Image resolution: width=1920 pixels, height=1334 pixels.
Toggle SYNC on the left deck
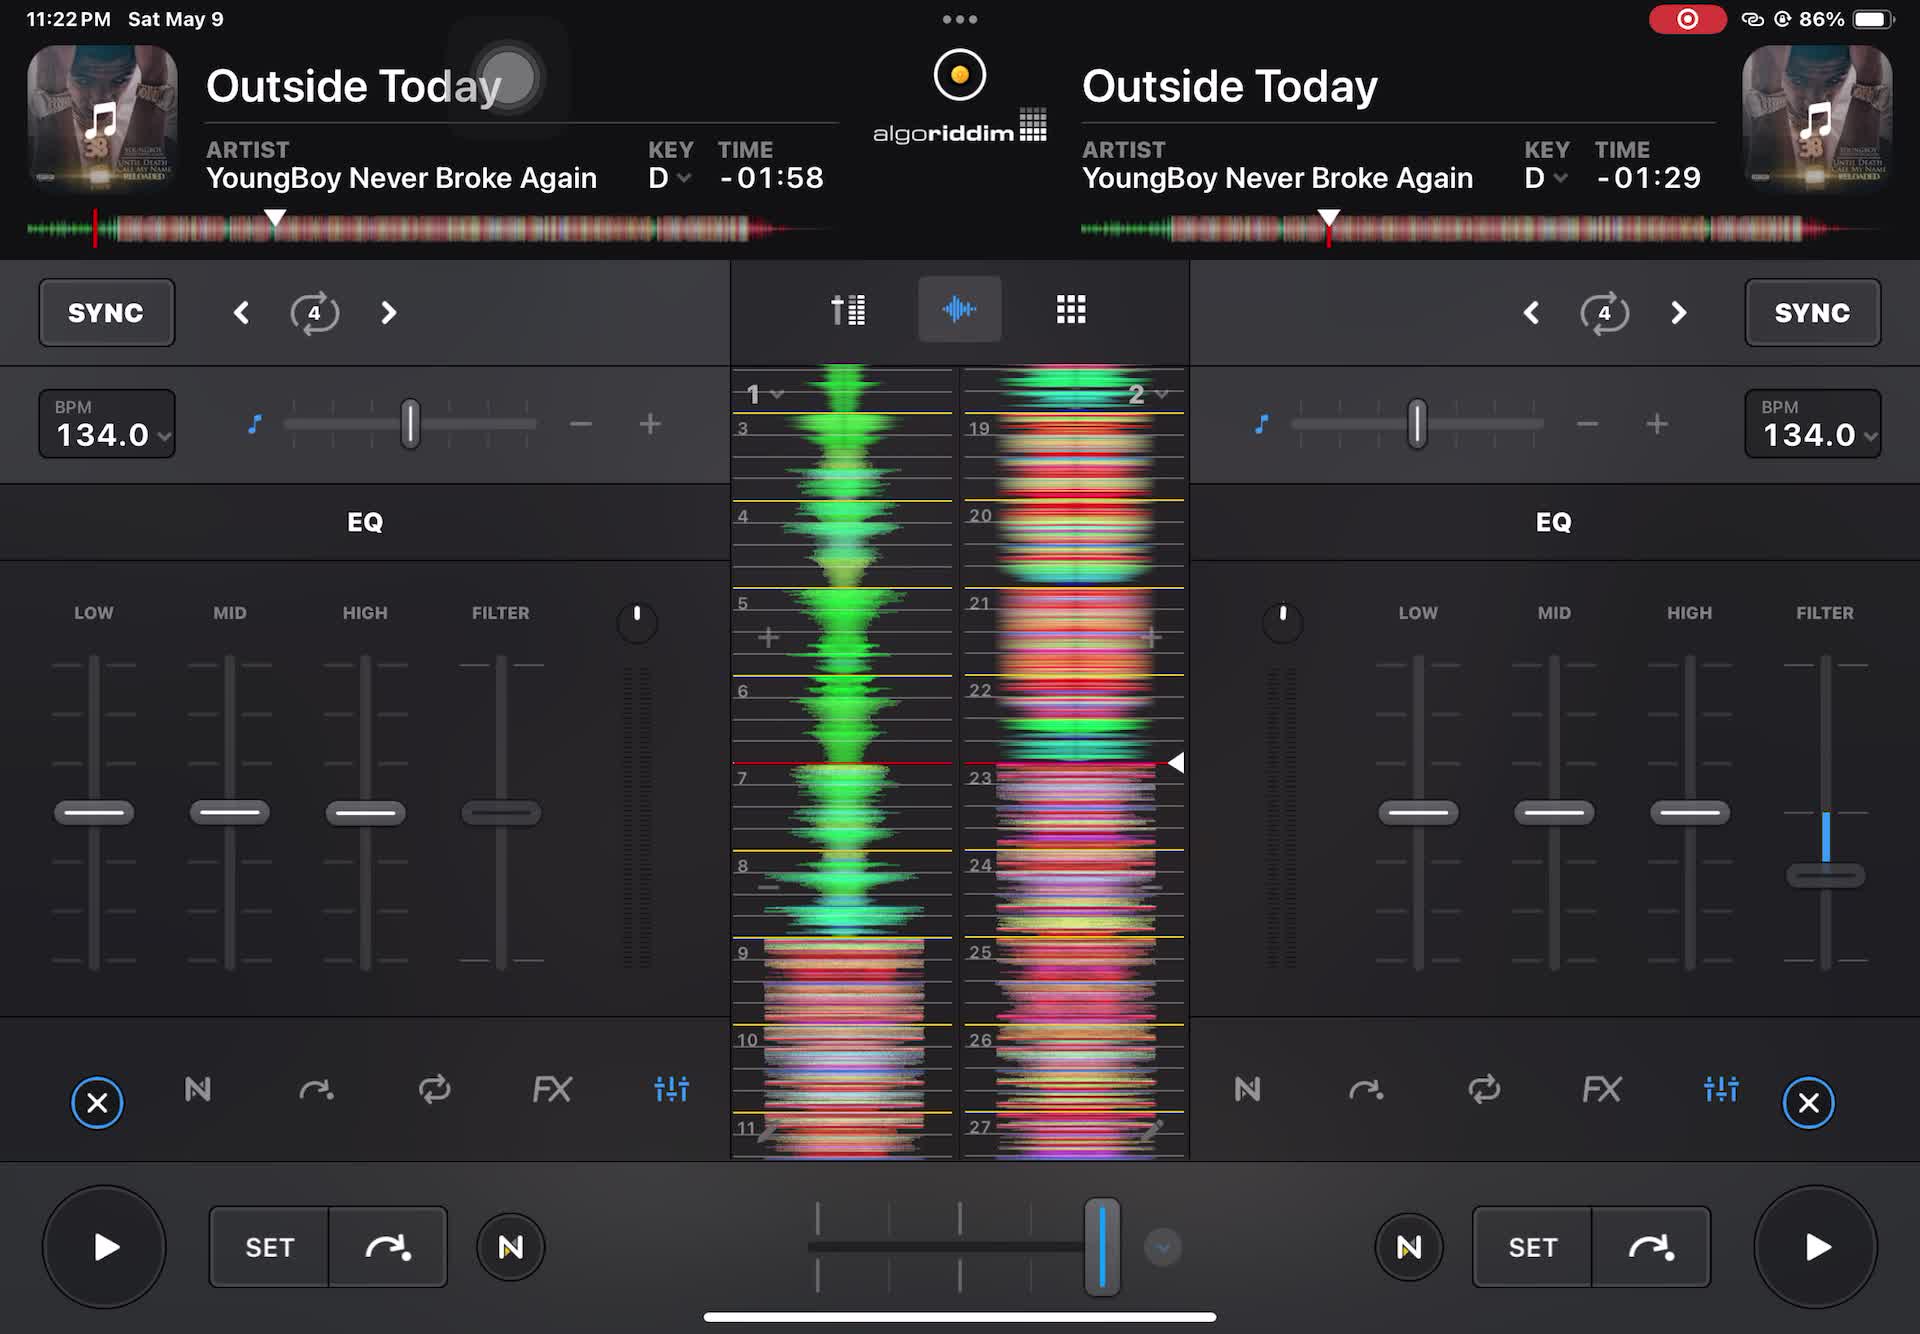(106, 313)
